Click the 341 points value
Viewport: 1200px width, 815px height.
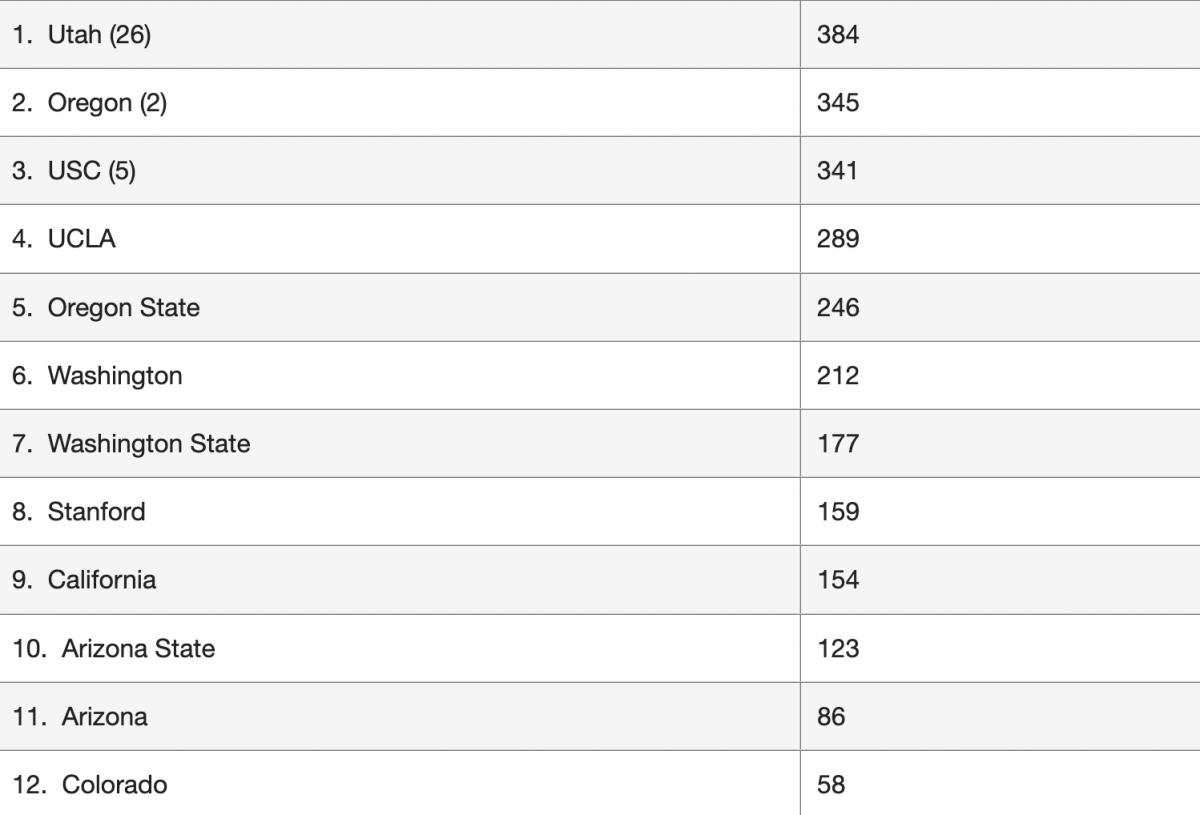tap(838, 171)
